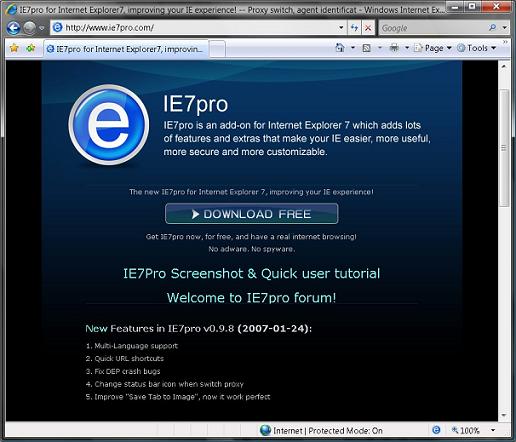
Task: Click the 100% zoom level button
Action: [466, 430]
